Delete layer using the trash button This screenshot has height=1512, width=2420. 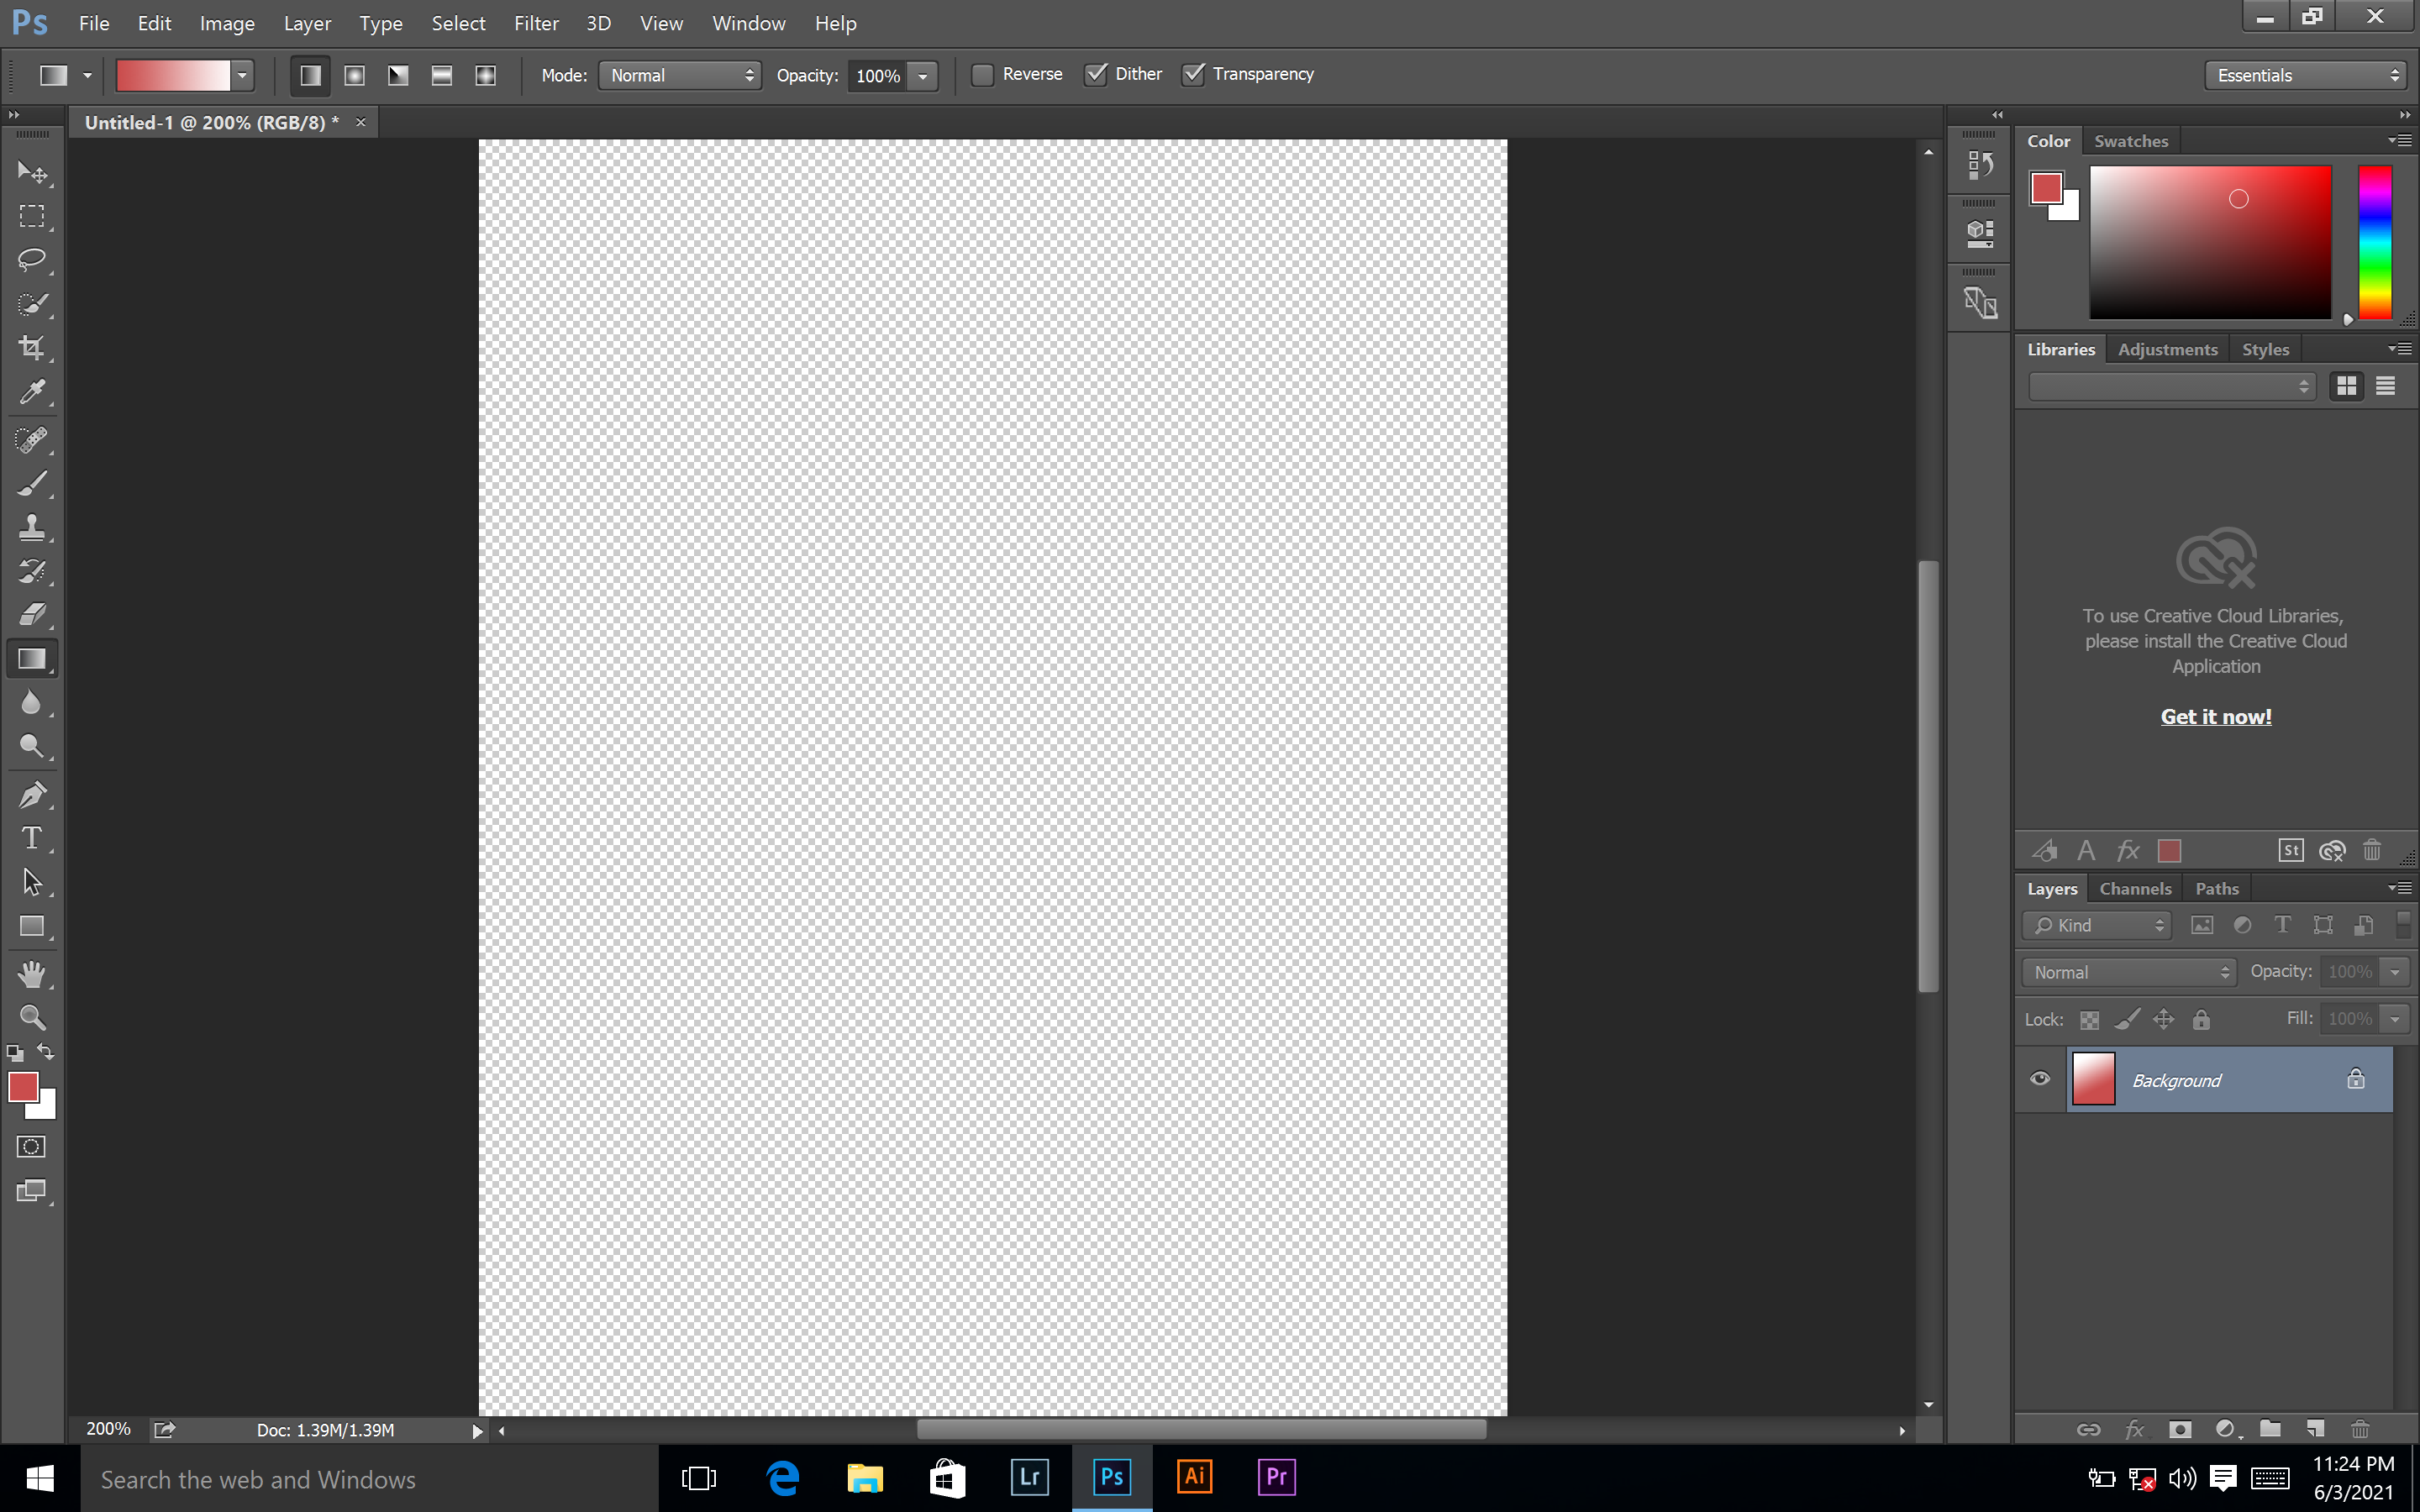click(x=2361, y=1429)
